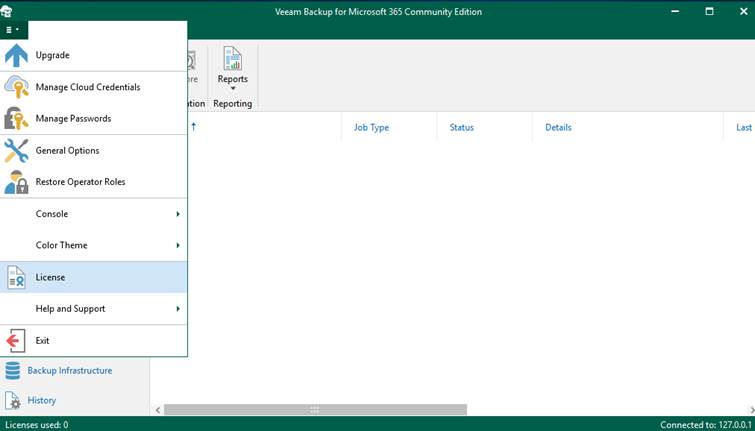Click the License certificate icon

click(x=16, y=277)
